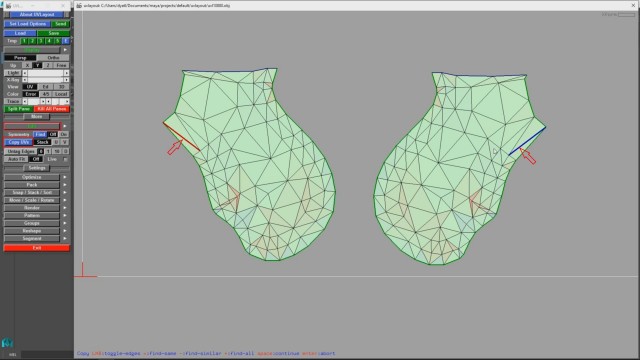This screenshot has height=360, width=640.
Task: Click the arrow beside Move / Scale / Rotate
Action: (65, 200)
